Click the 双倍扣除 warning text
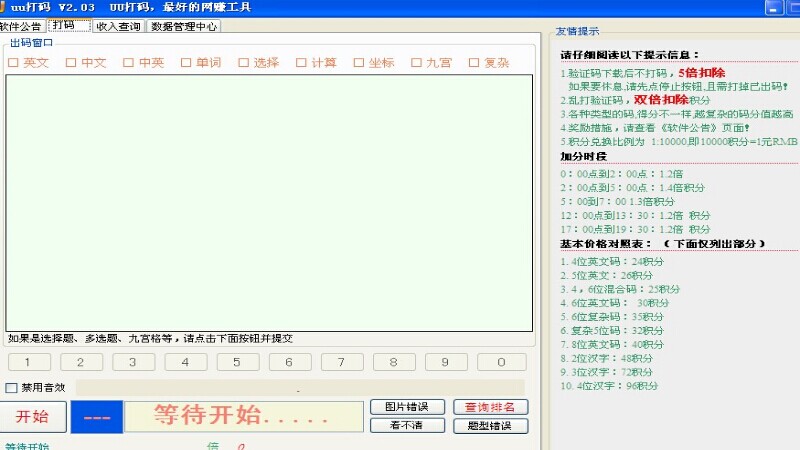This screenshot has height=450, width=800. [x=661, y=99]
